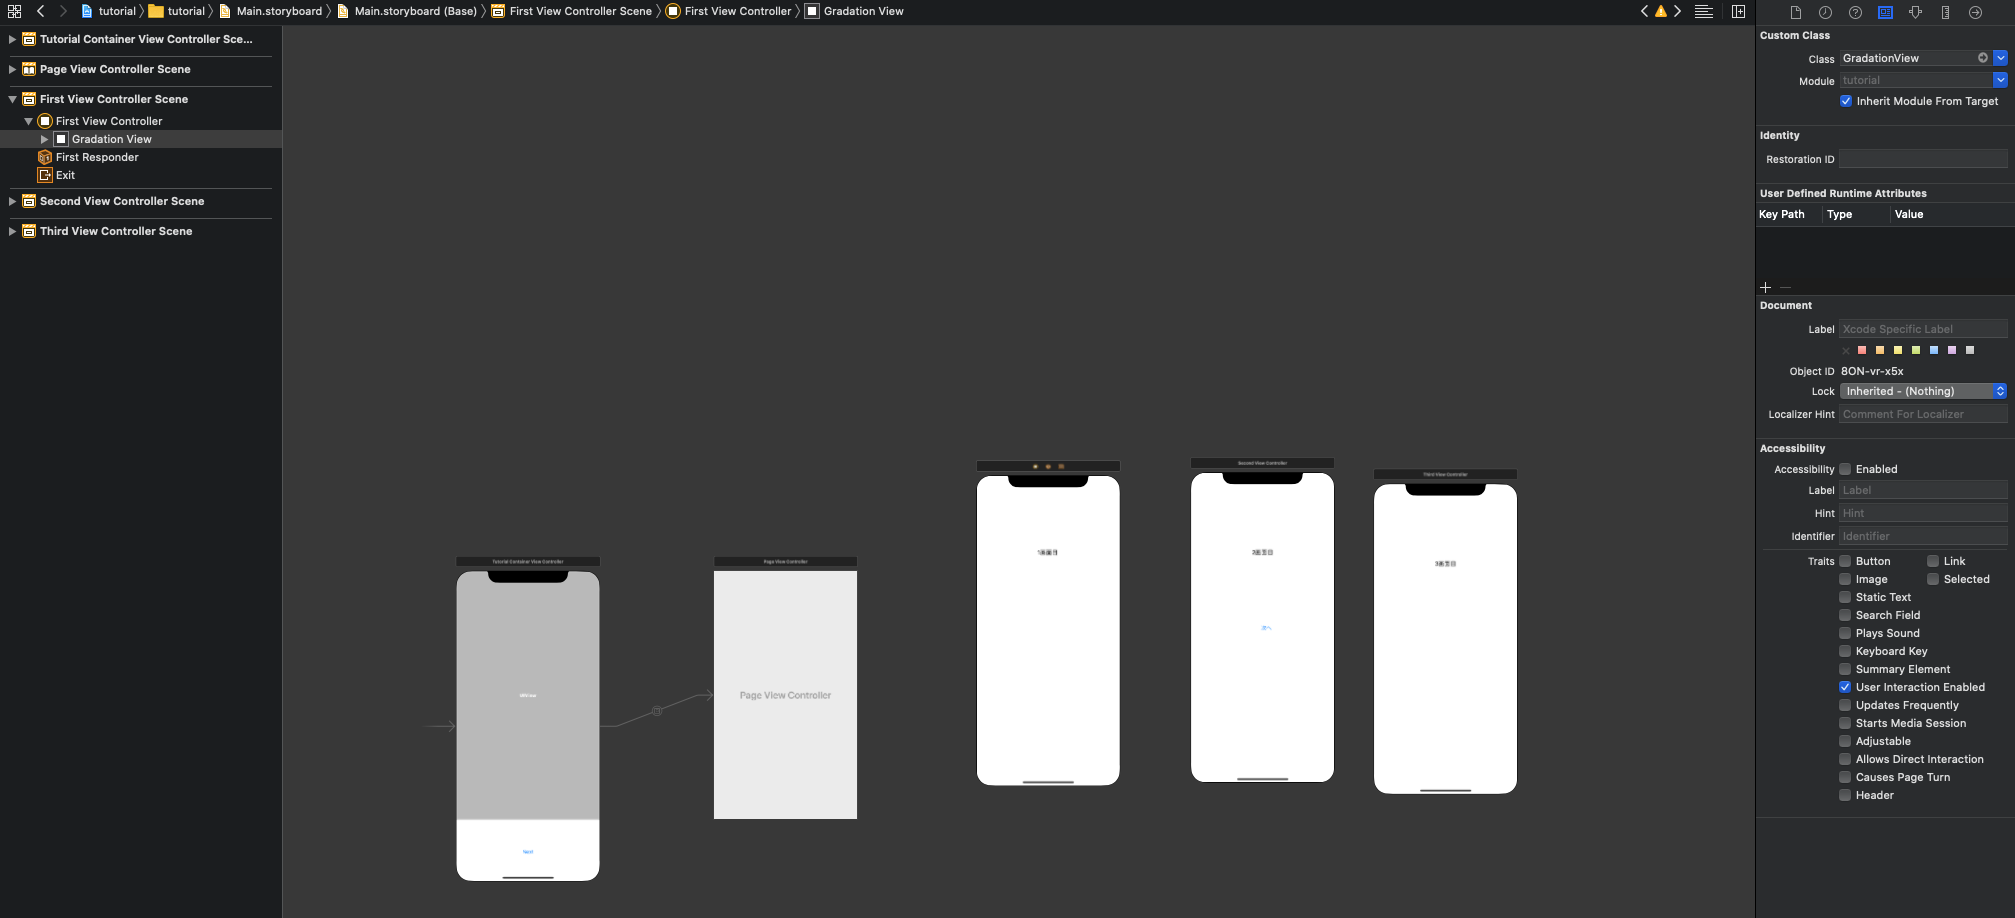This screenshot has height=918, width=2015.
Task: Check the Plays Sound trait
Action: tap(1846, 633)
